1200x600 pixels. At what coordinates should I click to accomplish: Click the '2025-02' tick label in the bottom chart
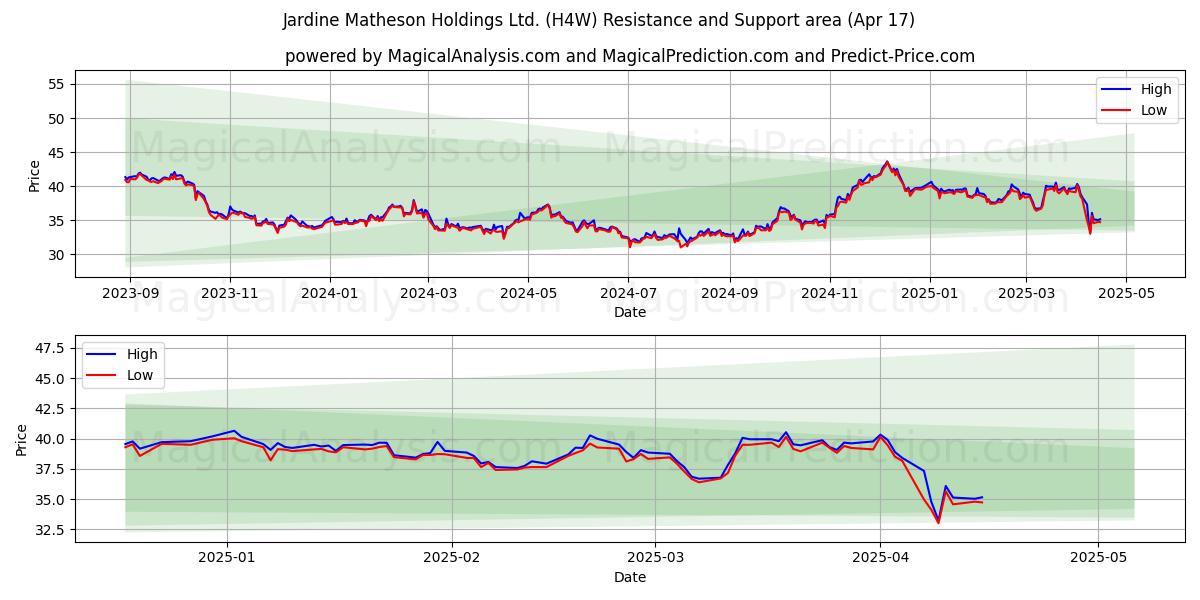(x=452, y=557)
